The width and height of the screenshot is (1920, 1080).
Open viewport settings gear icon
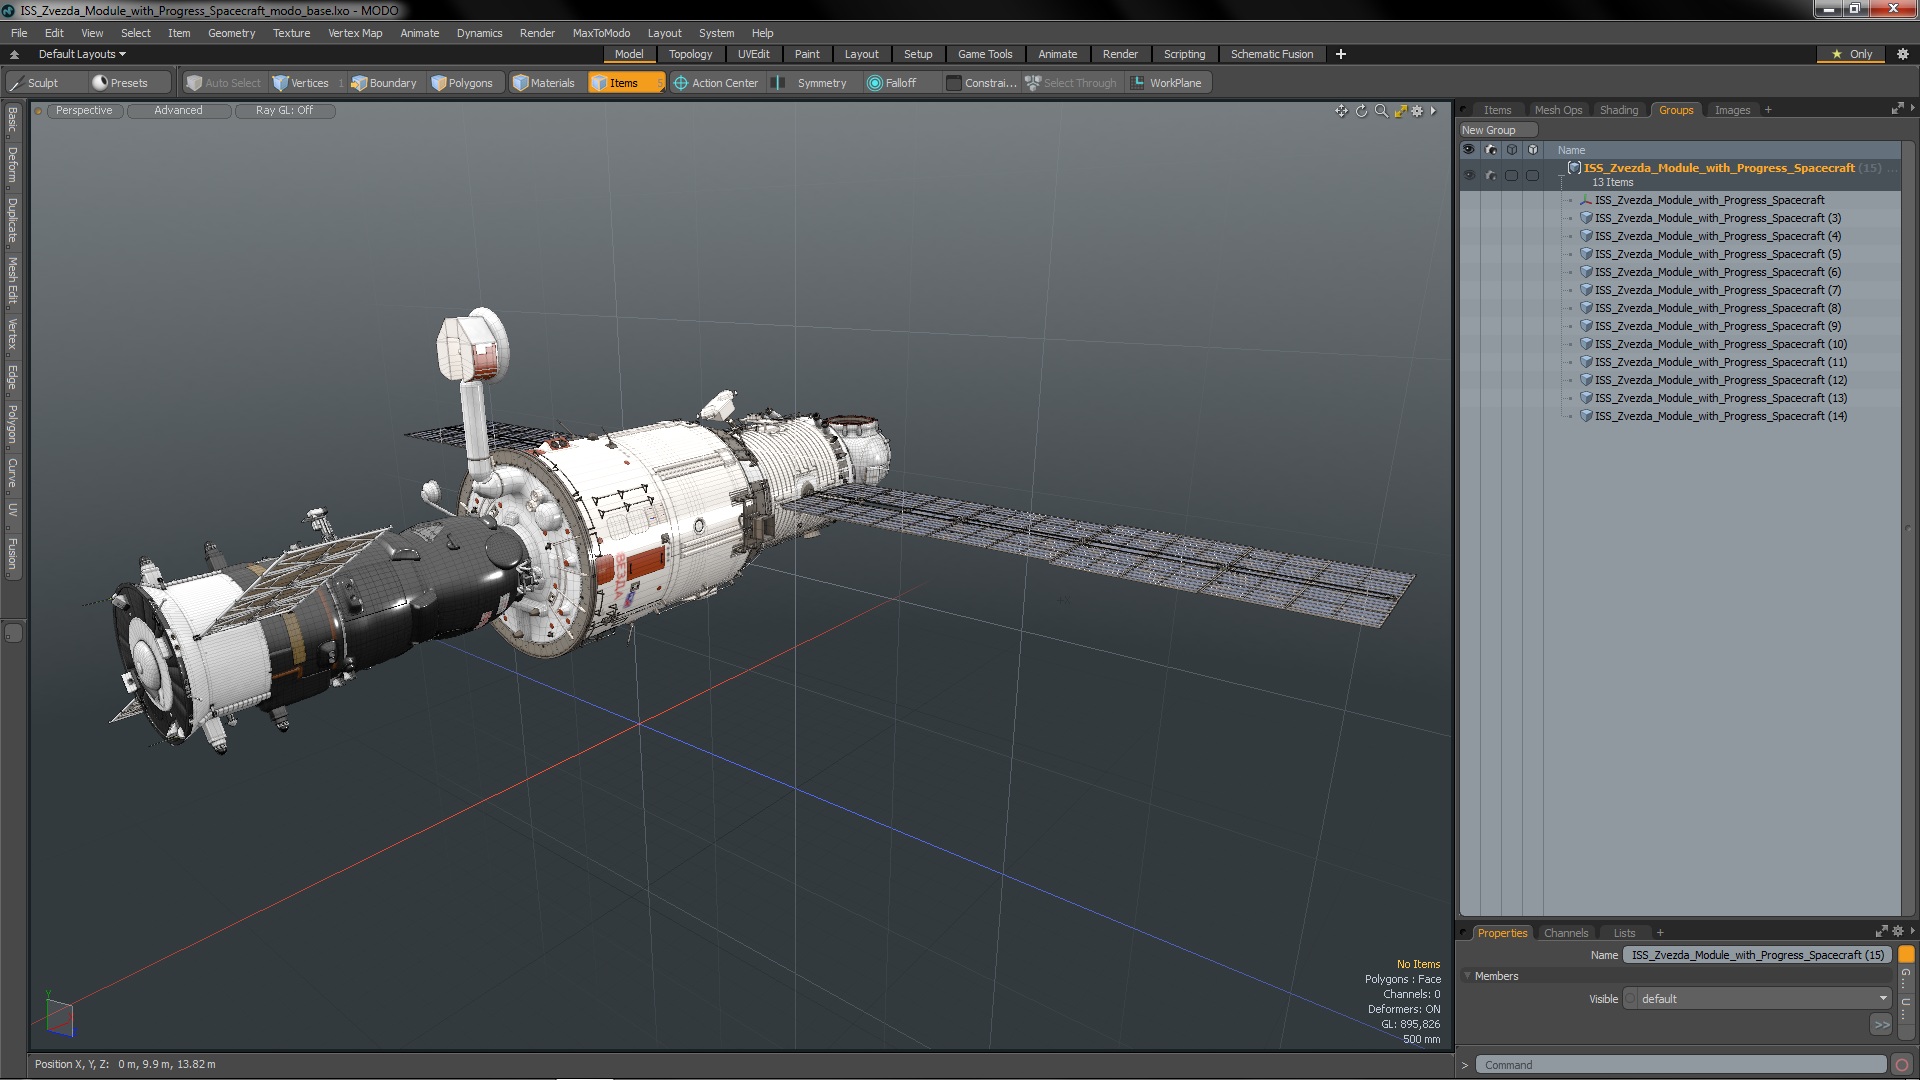(1417, 111)
